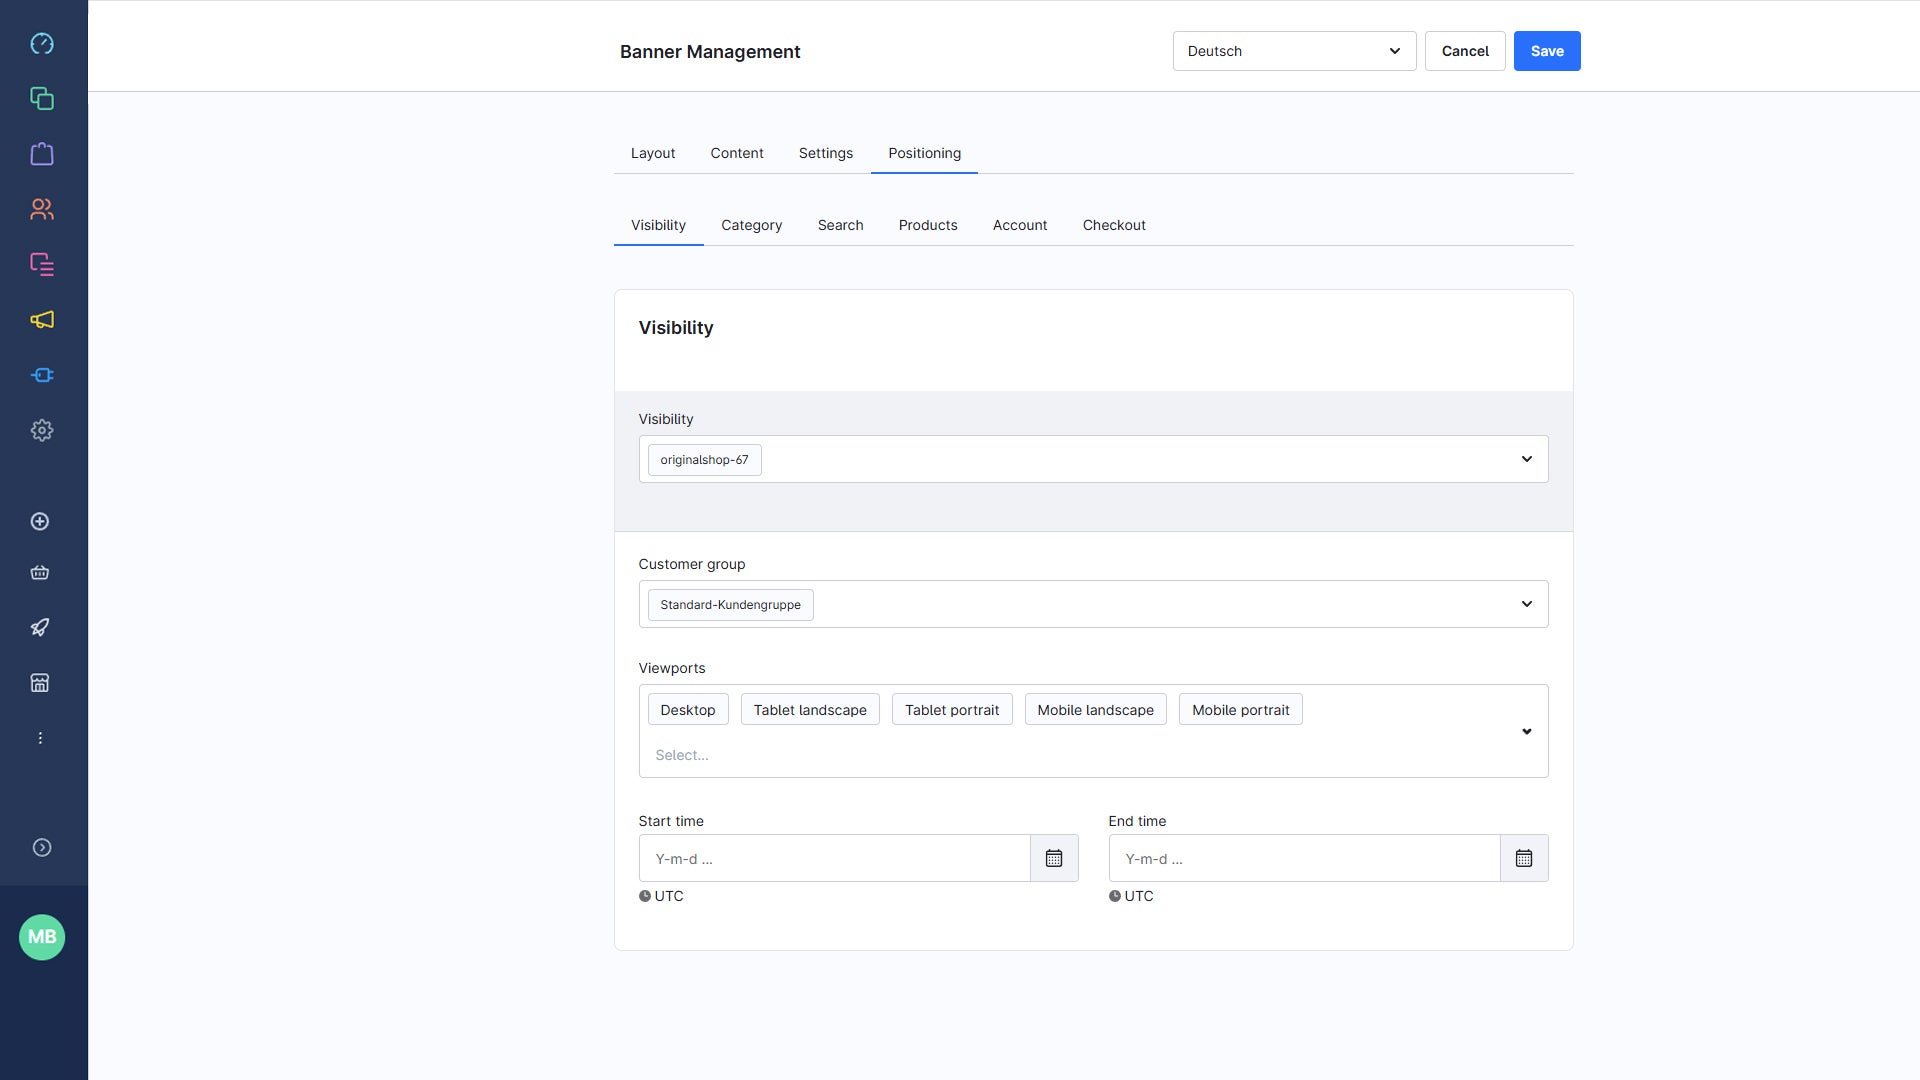Click the storefront sidebar icon
The width and height of the screenshot is (1920, 1080).
[x=40, y=683]
